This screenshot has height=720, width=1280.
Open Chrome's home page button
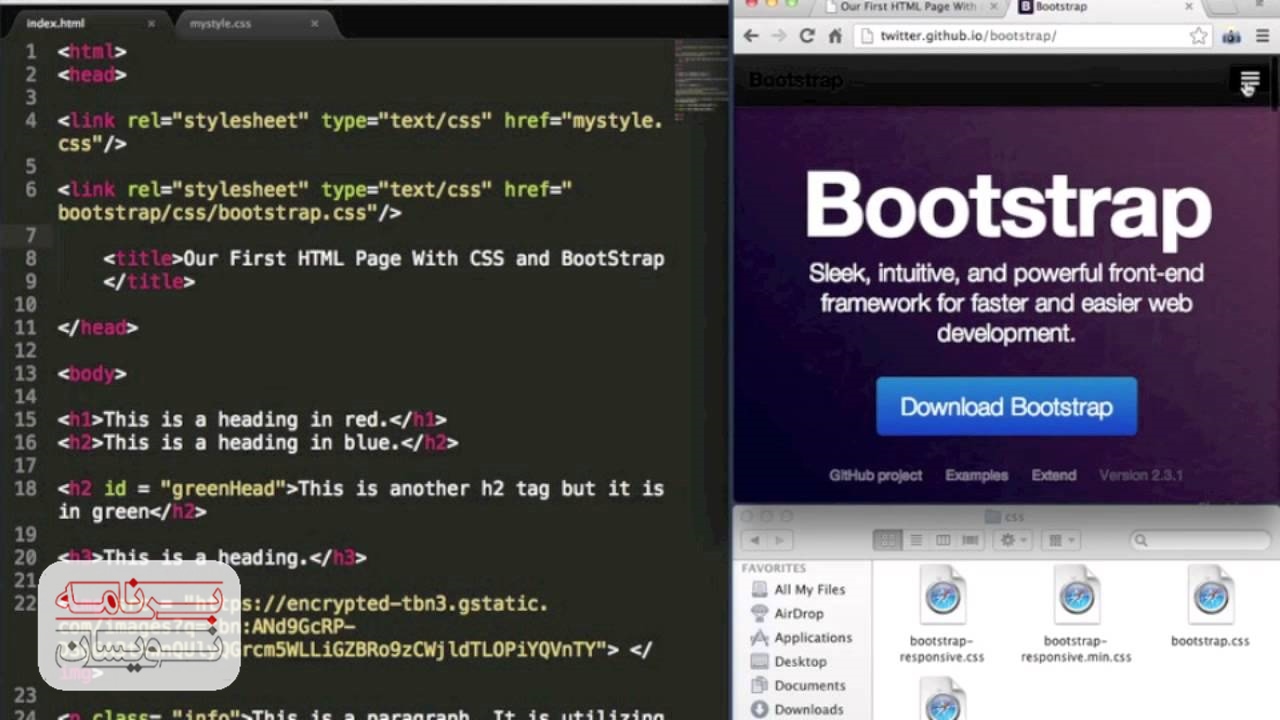click(x=835, y=36)
